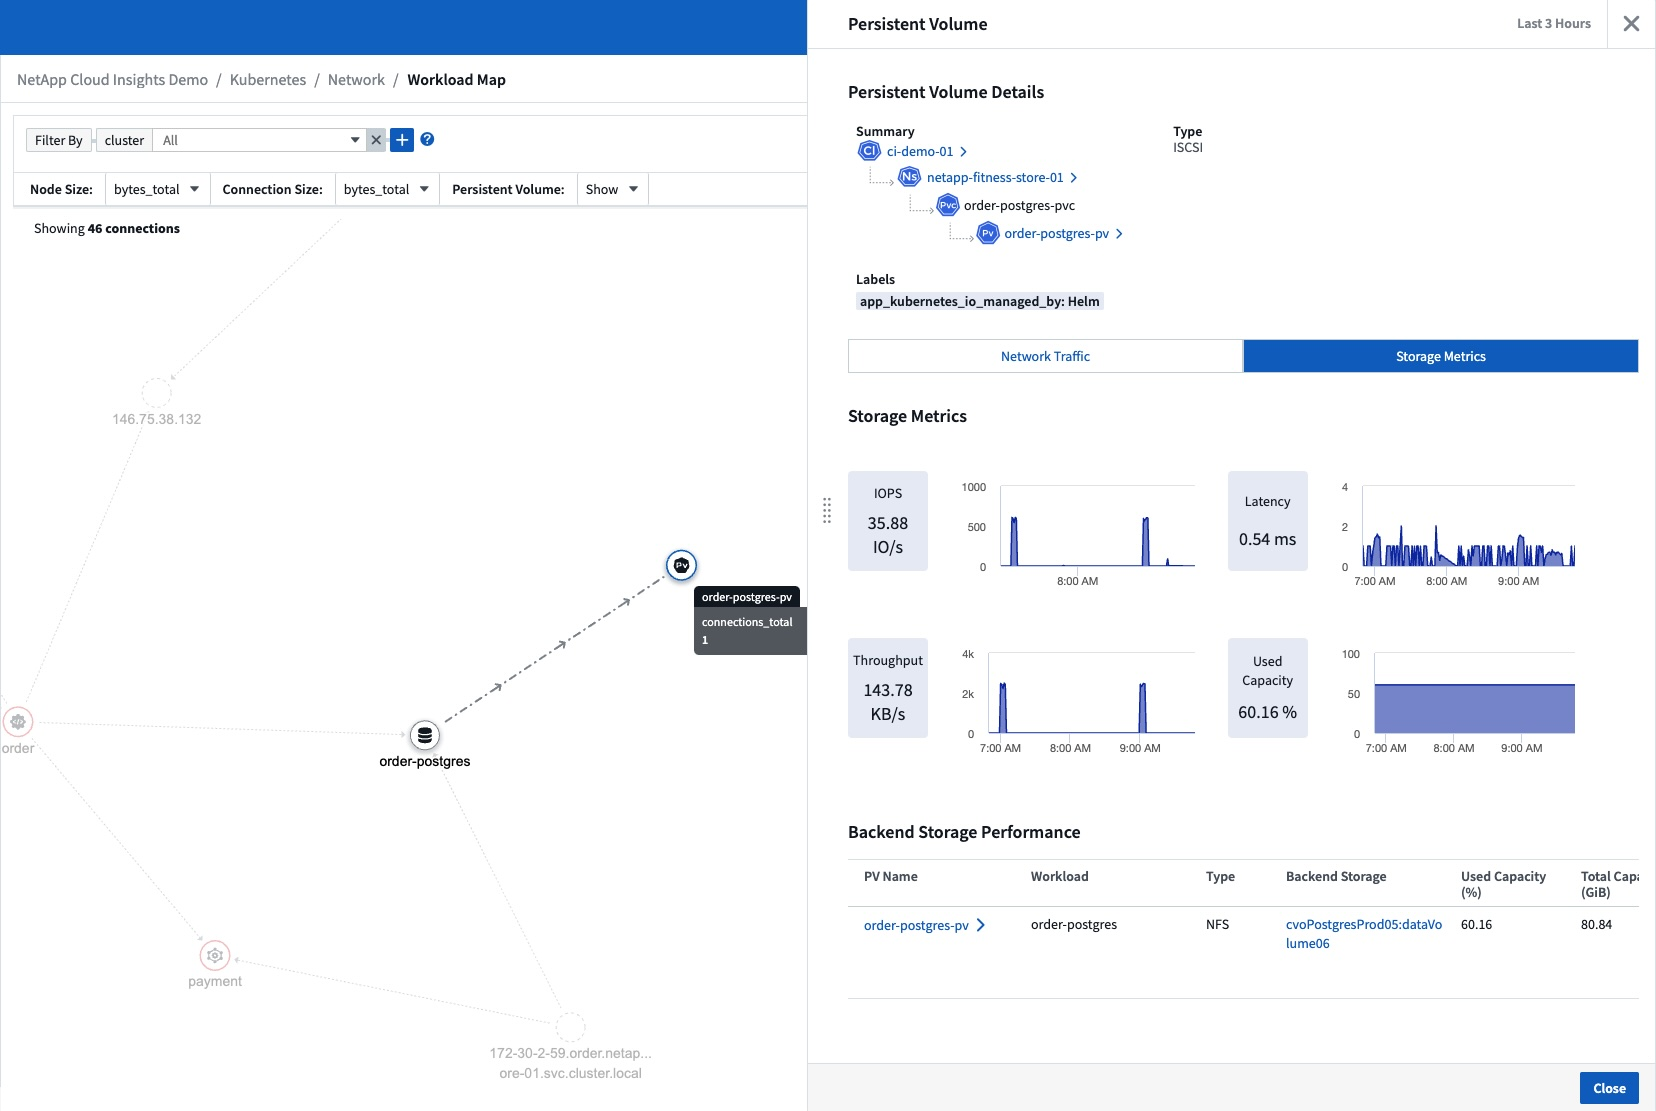Grab the panel drag handle dots
Viewport: 1656px width, 1111px height.
tap(827, 510)
